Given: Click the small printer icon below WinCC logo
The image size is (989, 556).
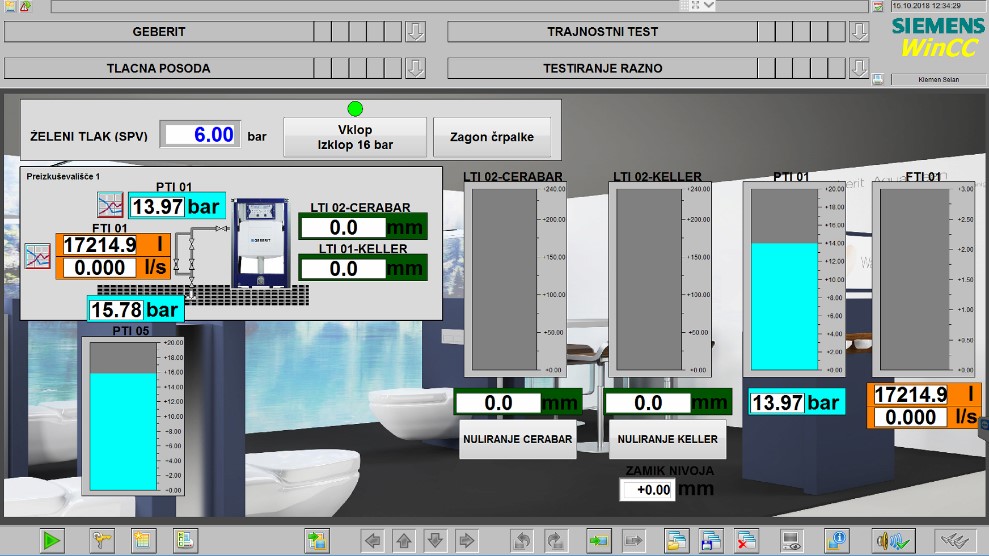Looking at the screenshot, I should tap(877, 79).
